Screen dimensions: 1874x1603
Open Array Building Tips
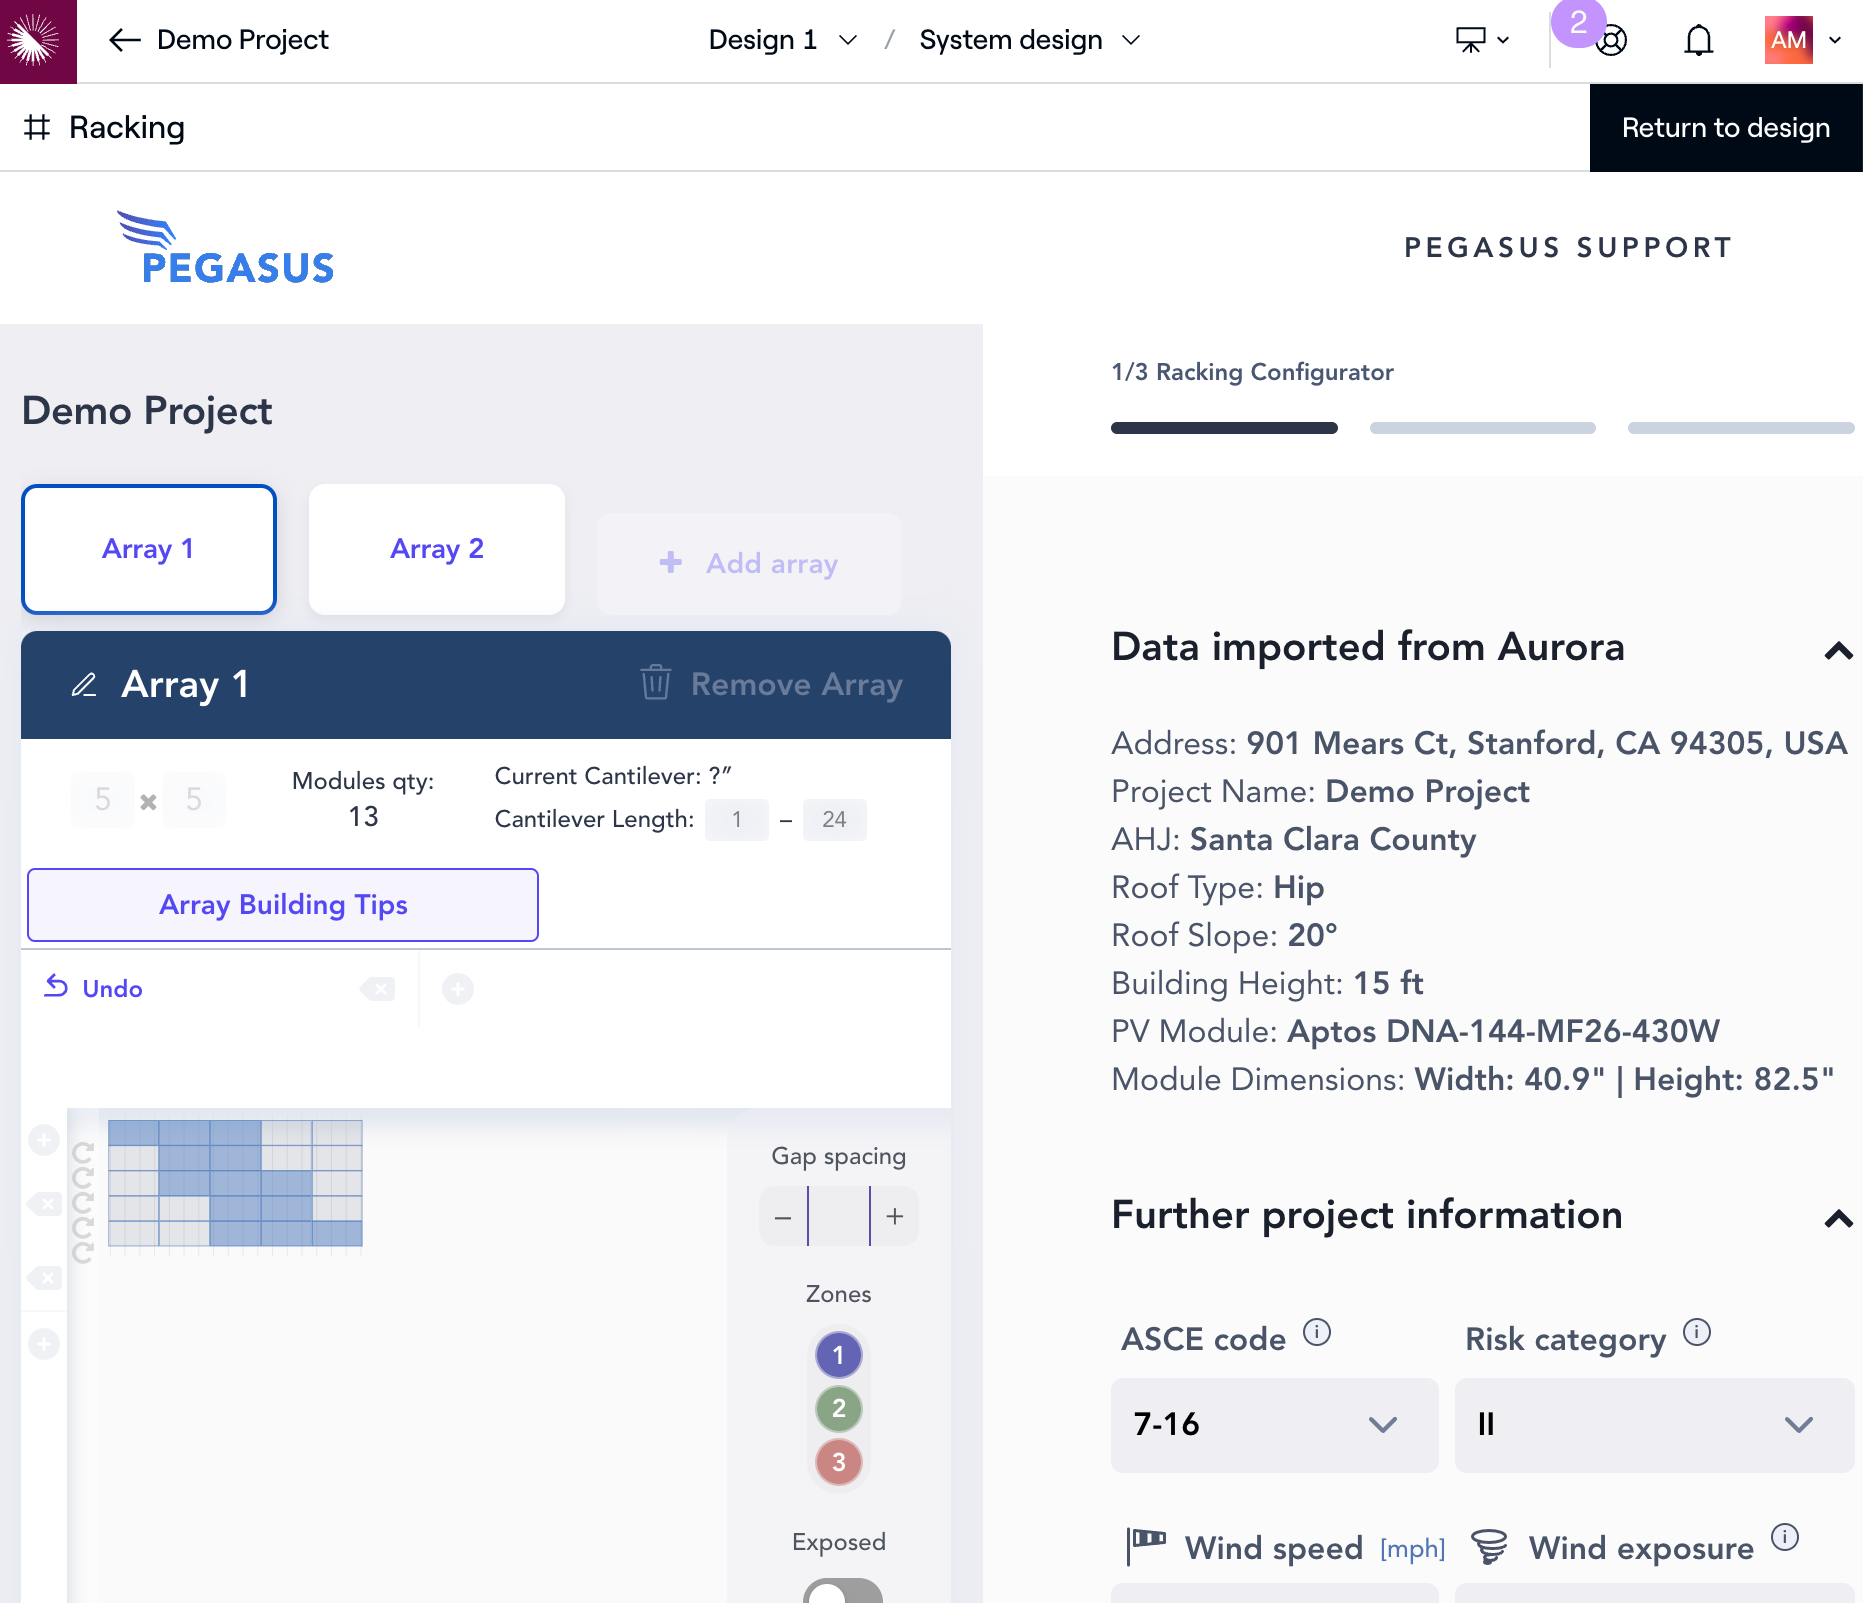coord(283,905)
